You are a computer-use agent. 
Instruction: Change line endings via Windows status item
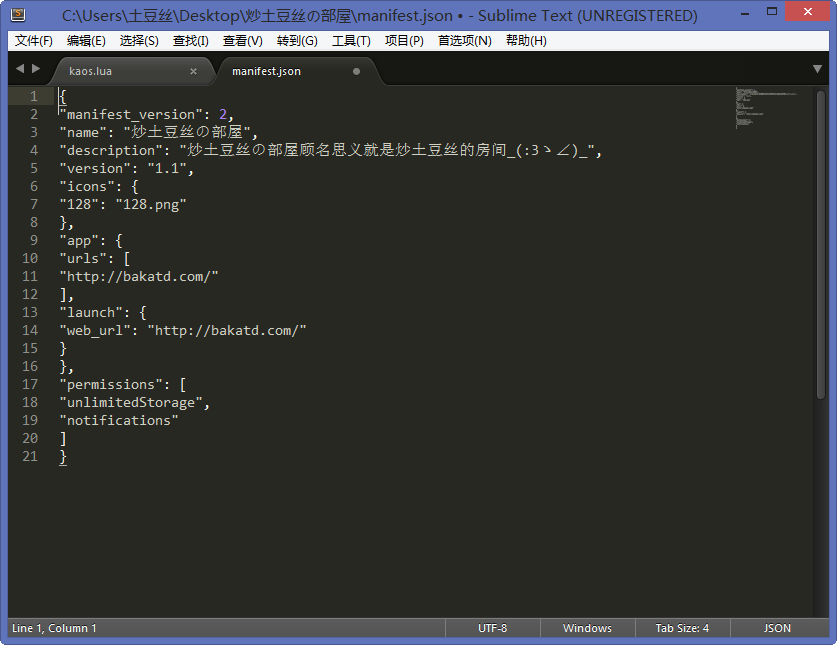pos(587,628)
